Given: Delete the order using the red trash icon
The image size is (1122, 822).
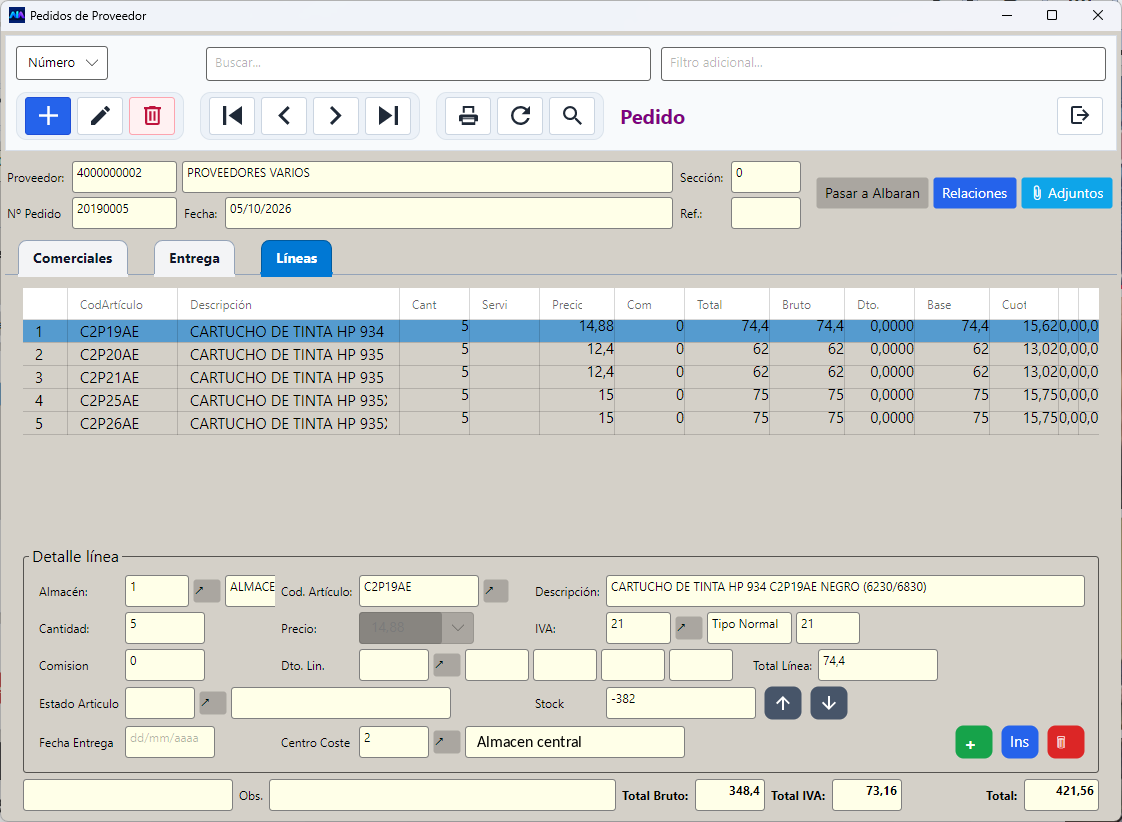Looking at the screenshot, I should (x=152, y=116).
